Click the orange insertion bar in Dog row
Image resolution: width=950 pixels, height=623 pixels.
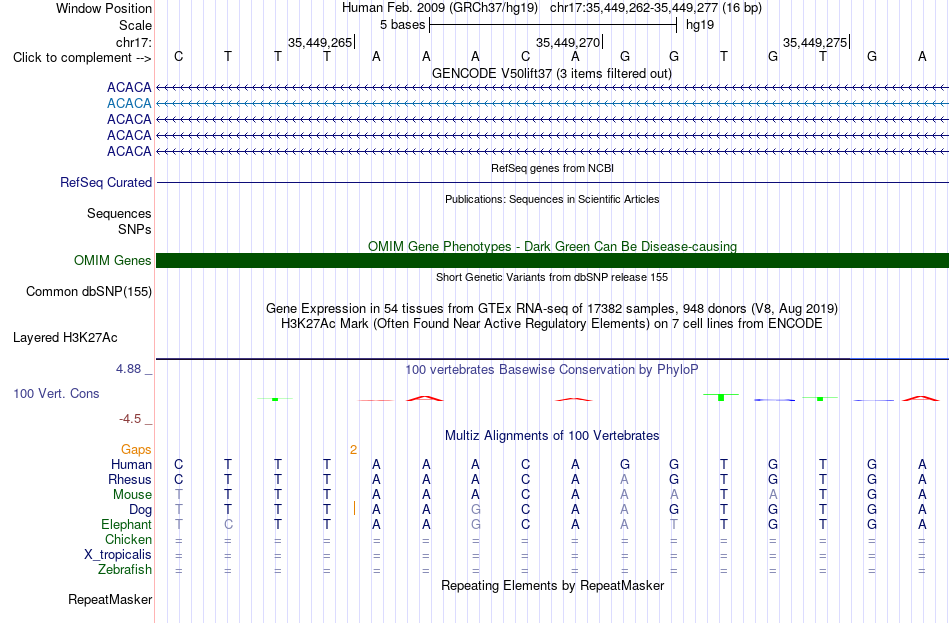[x=354, y=508]
